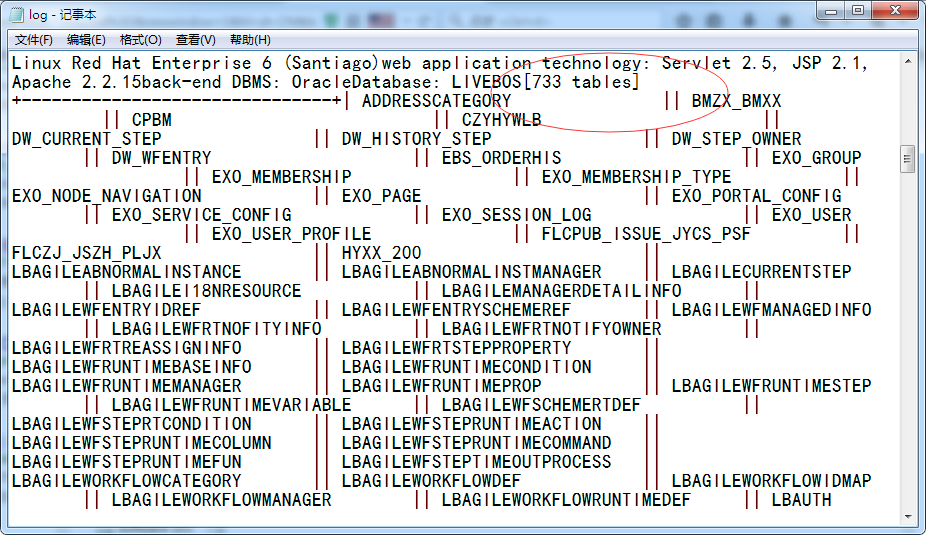Click the text LBAGILEWFMANAGEDINFO
Screen dimensions: 926x535
pos(771,309)
